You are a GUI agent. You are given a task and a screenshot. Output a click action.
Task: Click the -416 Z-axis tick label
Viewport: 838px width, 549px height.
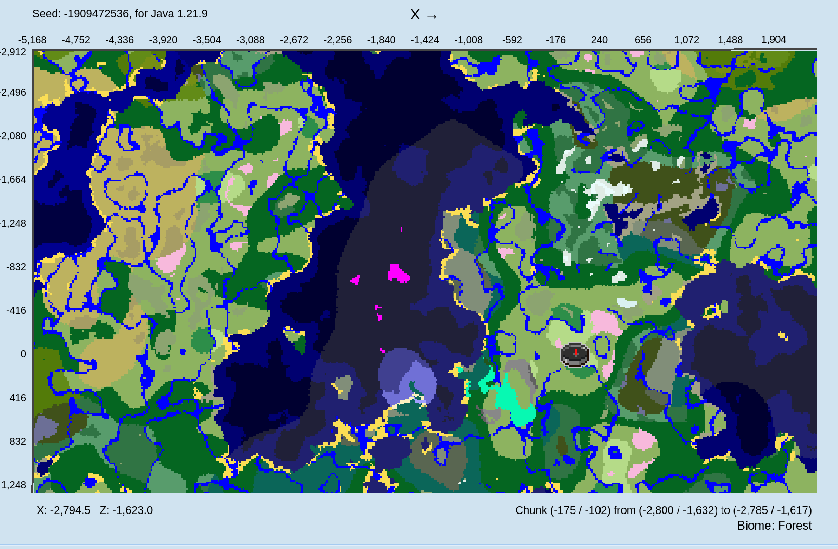16,310
